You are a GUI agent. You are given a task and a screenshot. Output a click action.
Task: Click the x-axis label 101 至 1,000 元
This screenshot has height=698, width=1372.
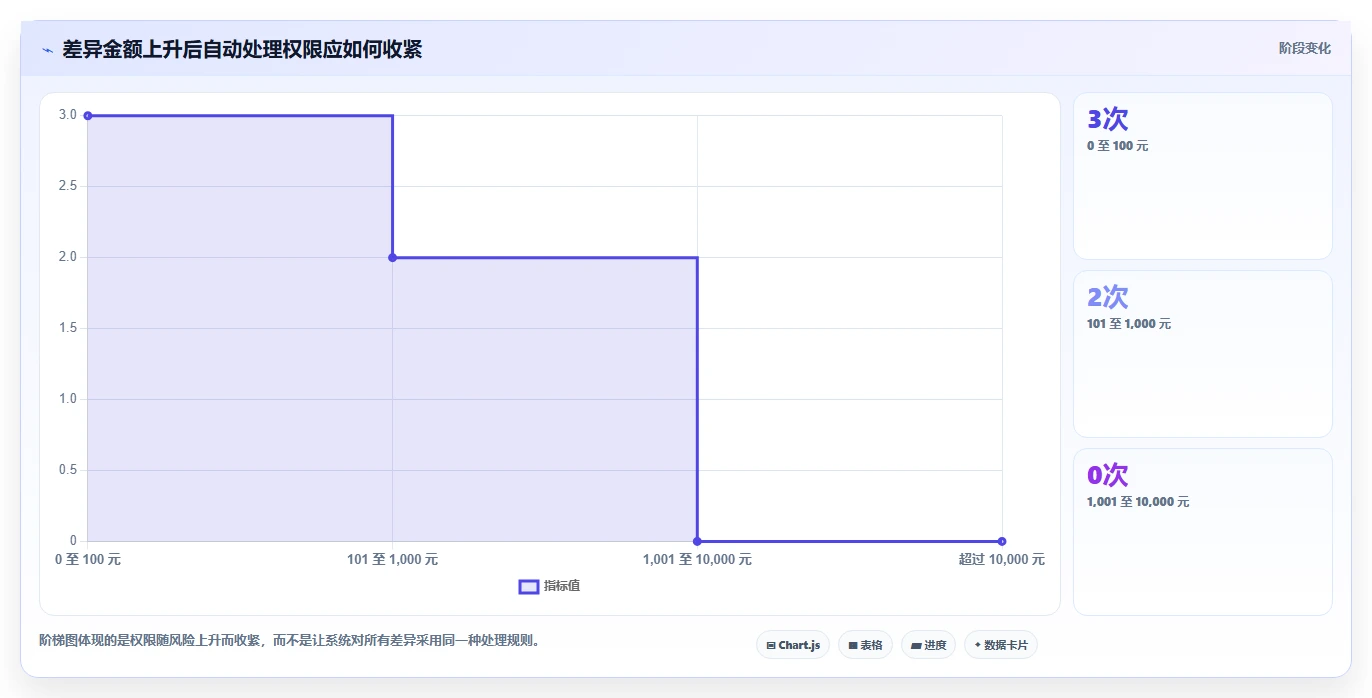click(x=392, y=560)
